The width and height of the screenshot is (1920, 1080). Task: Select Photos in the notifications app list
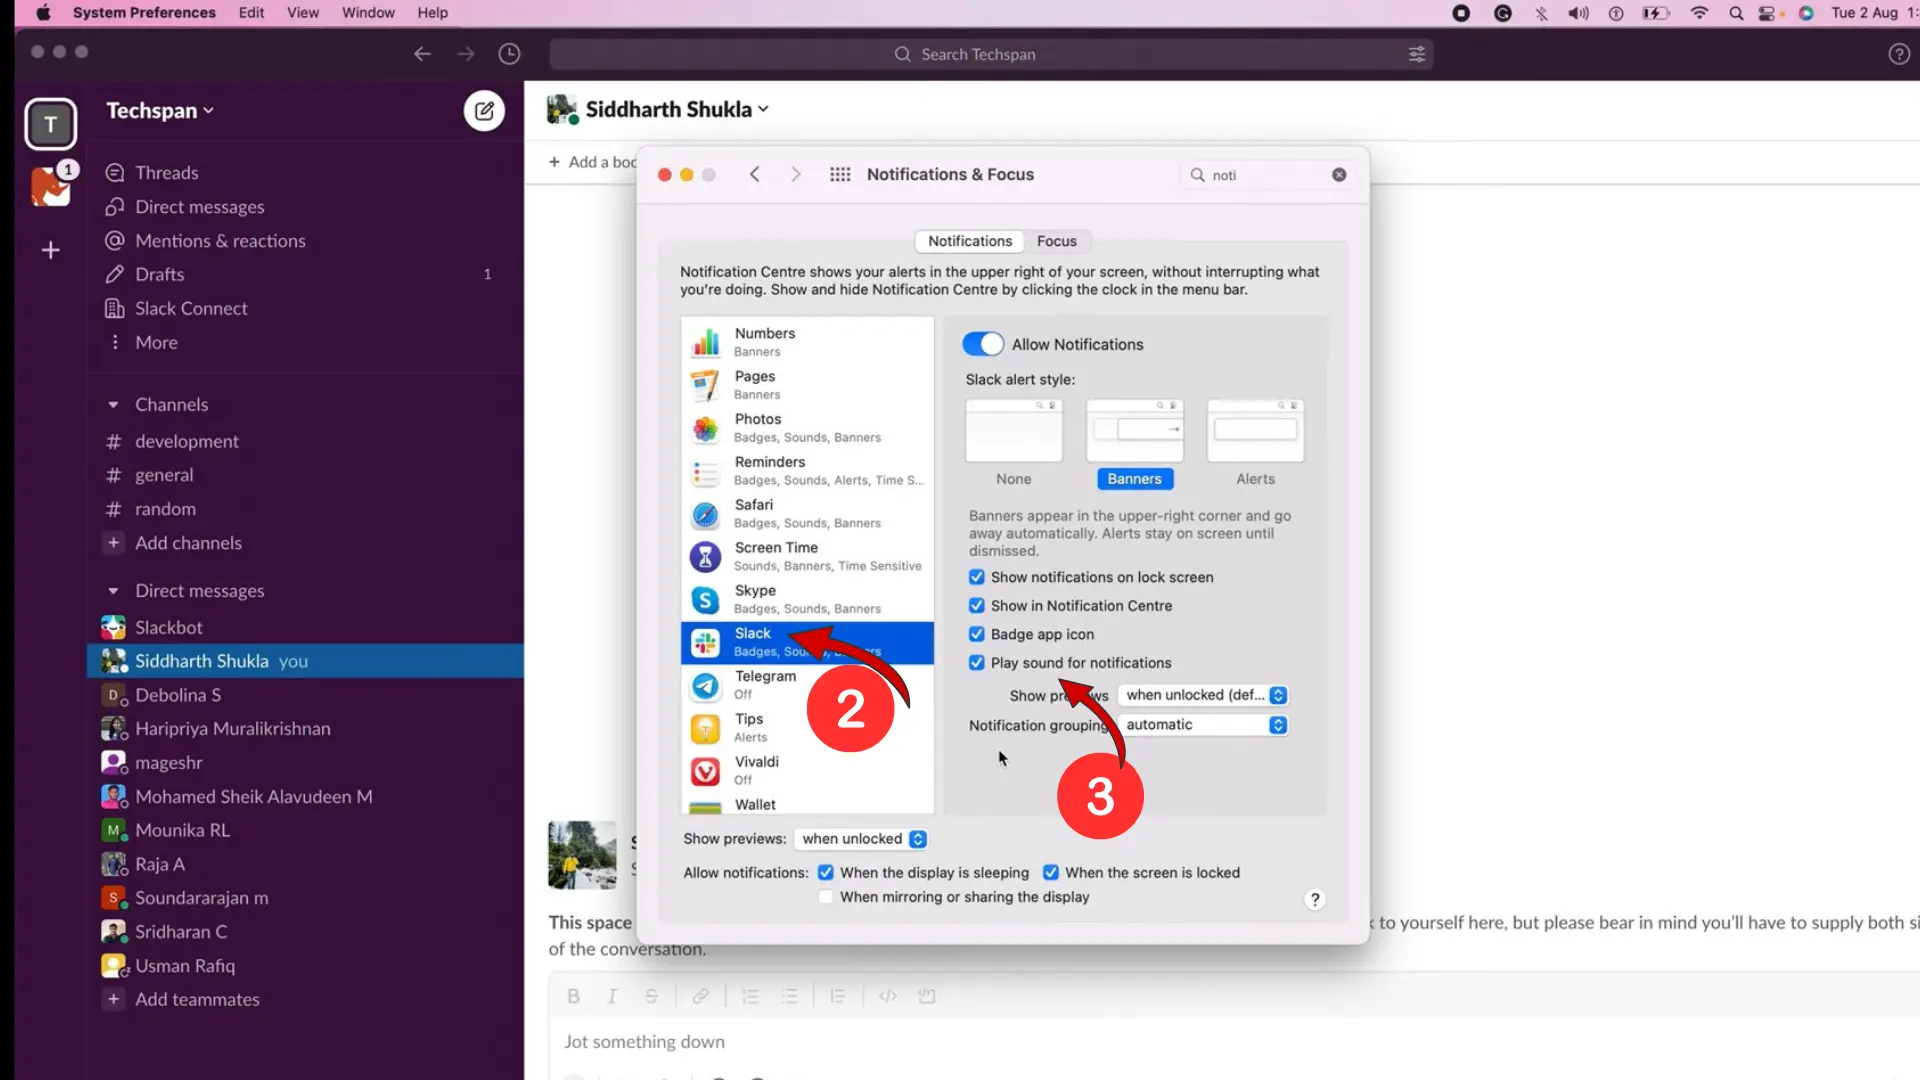pos(807,428)
